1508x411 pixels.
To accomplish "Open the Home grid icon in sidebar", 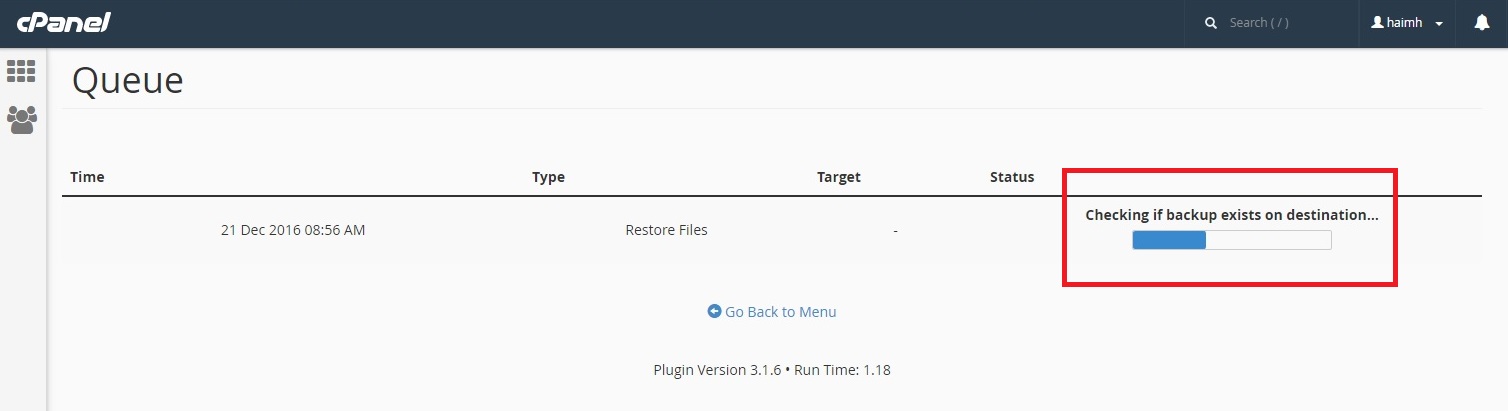I will [x=21, y=71].
